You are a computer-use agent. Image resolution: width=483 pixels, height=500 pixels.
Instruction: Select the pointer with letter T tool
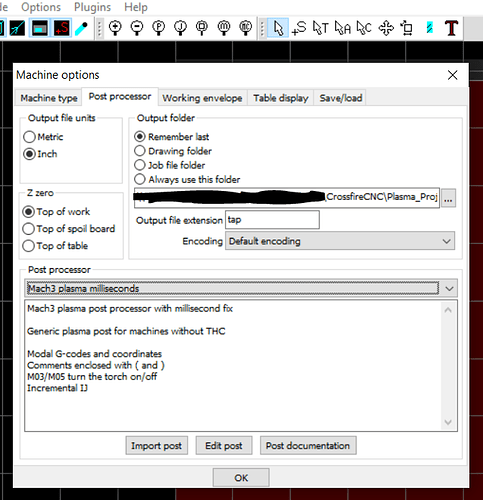321,28
